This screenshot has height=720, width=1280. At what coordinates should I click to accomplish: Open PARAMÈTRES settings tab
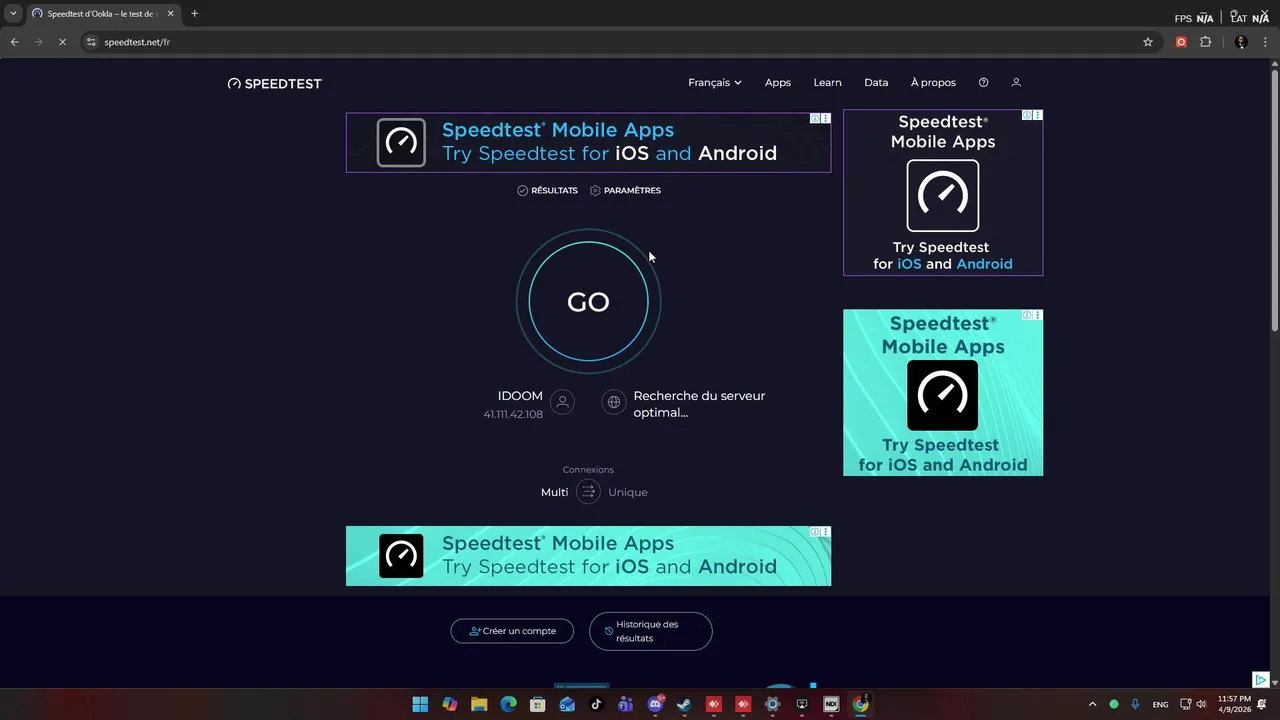coord(625,190)
